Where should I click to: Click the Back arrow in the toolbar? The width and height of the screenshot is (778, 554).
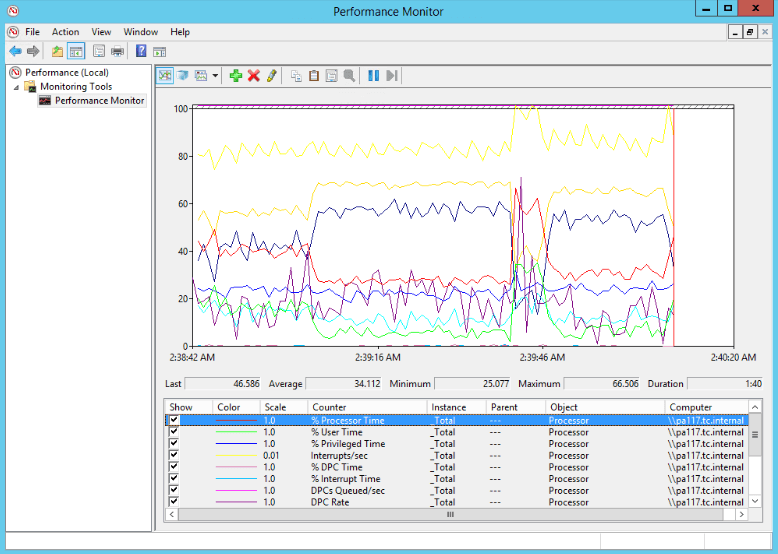[15, 51]
